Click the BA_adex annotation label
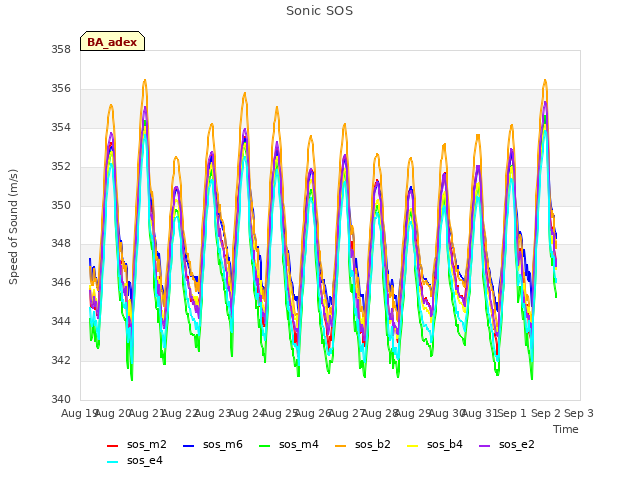Image resolution: width=640 pixels, height=480 pixels. (112, 41)
